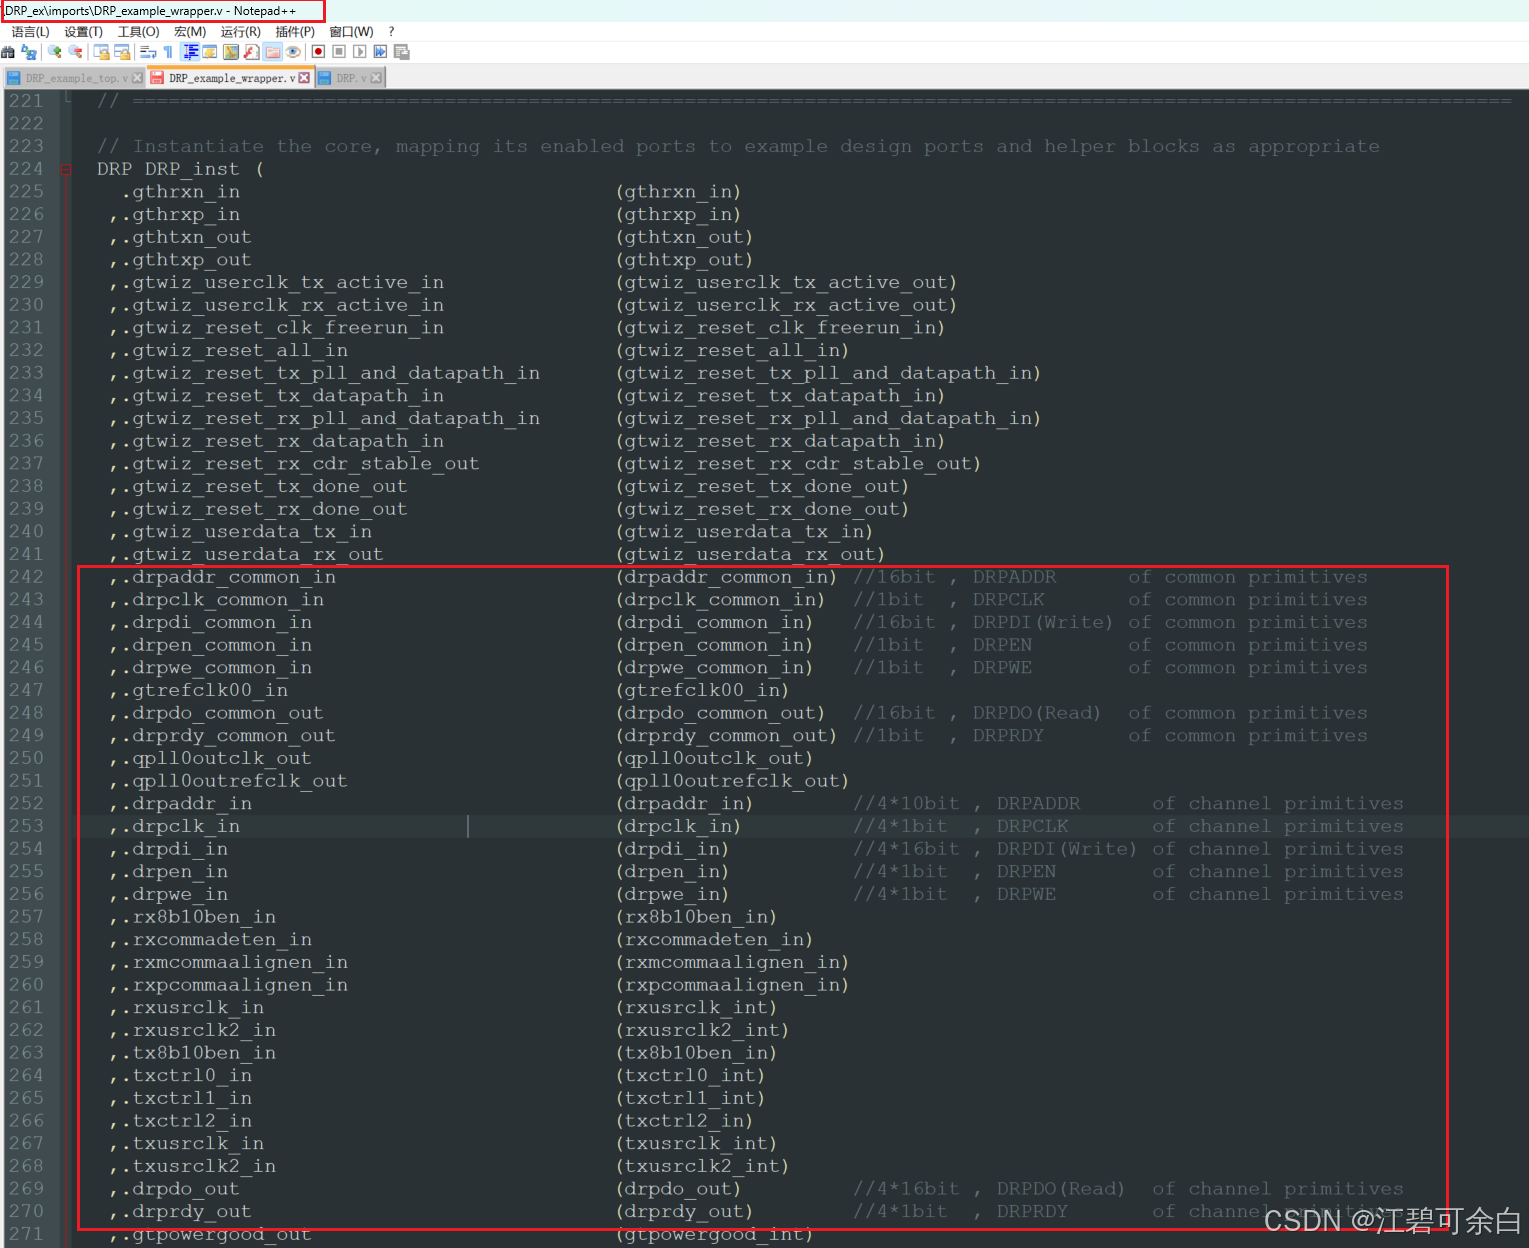The height and width of the screenshot is (1248, 1529).
Task: Start macro recording (red dot)
Action: point(318,52)
